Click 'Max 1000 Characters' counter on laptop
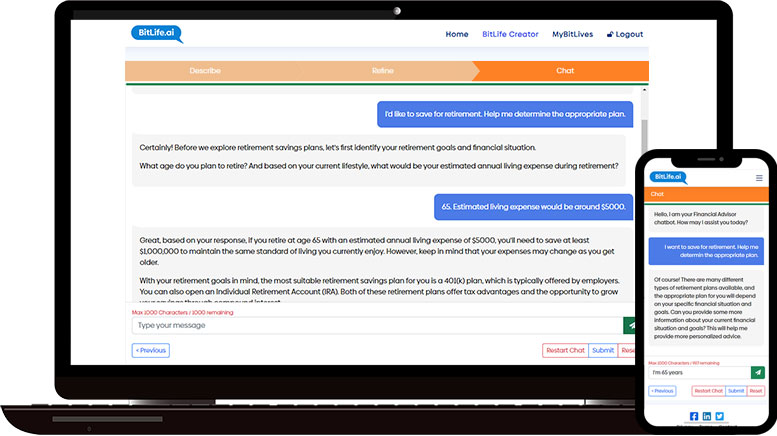This screenshot has width=777, height=436. pos(182,313)
